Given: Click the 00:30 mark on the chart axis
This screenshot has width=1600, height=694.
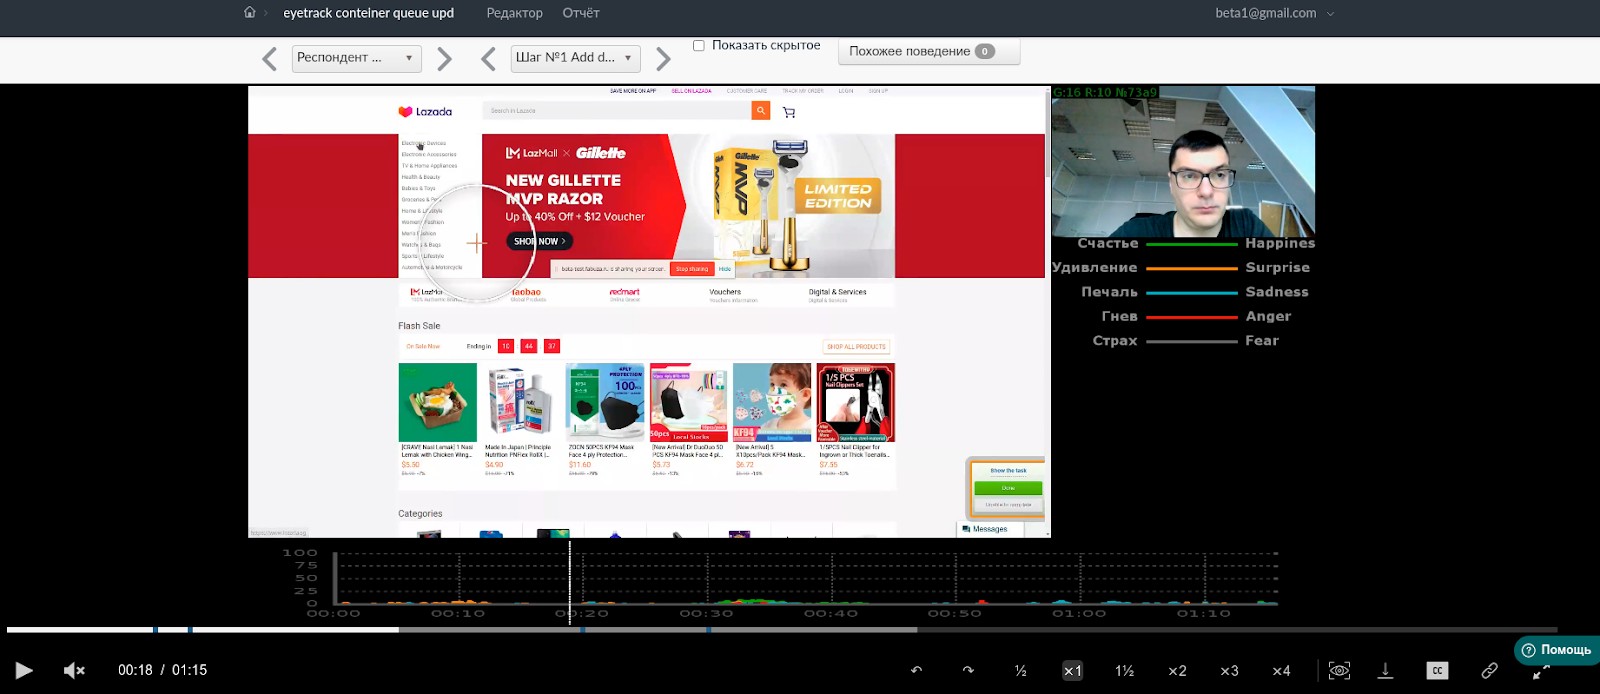Looking at the screenshot, I should (706, 613).
